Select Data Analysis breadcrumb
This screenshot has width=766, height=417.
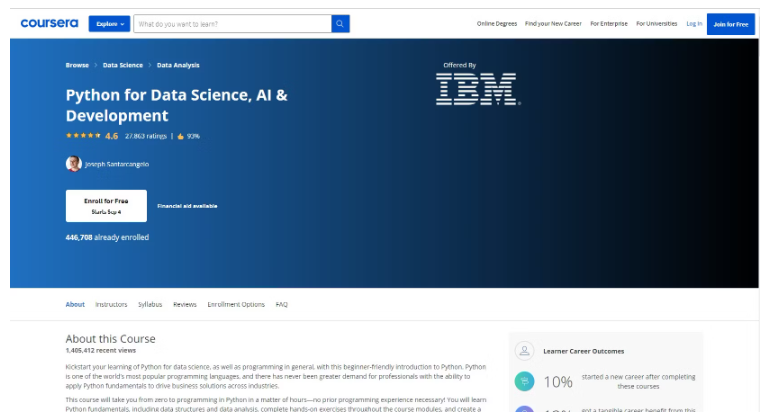coord(178,65)
